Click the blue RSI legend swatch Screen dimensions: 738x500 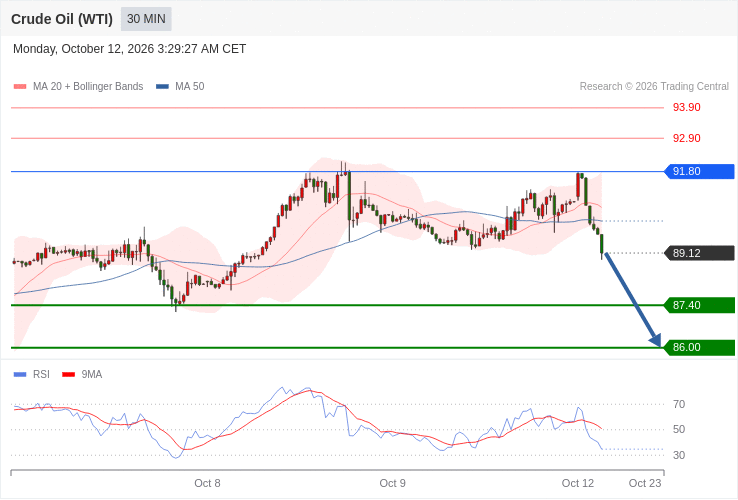coord(20,375)
